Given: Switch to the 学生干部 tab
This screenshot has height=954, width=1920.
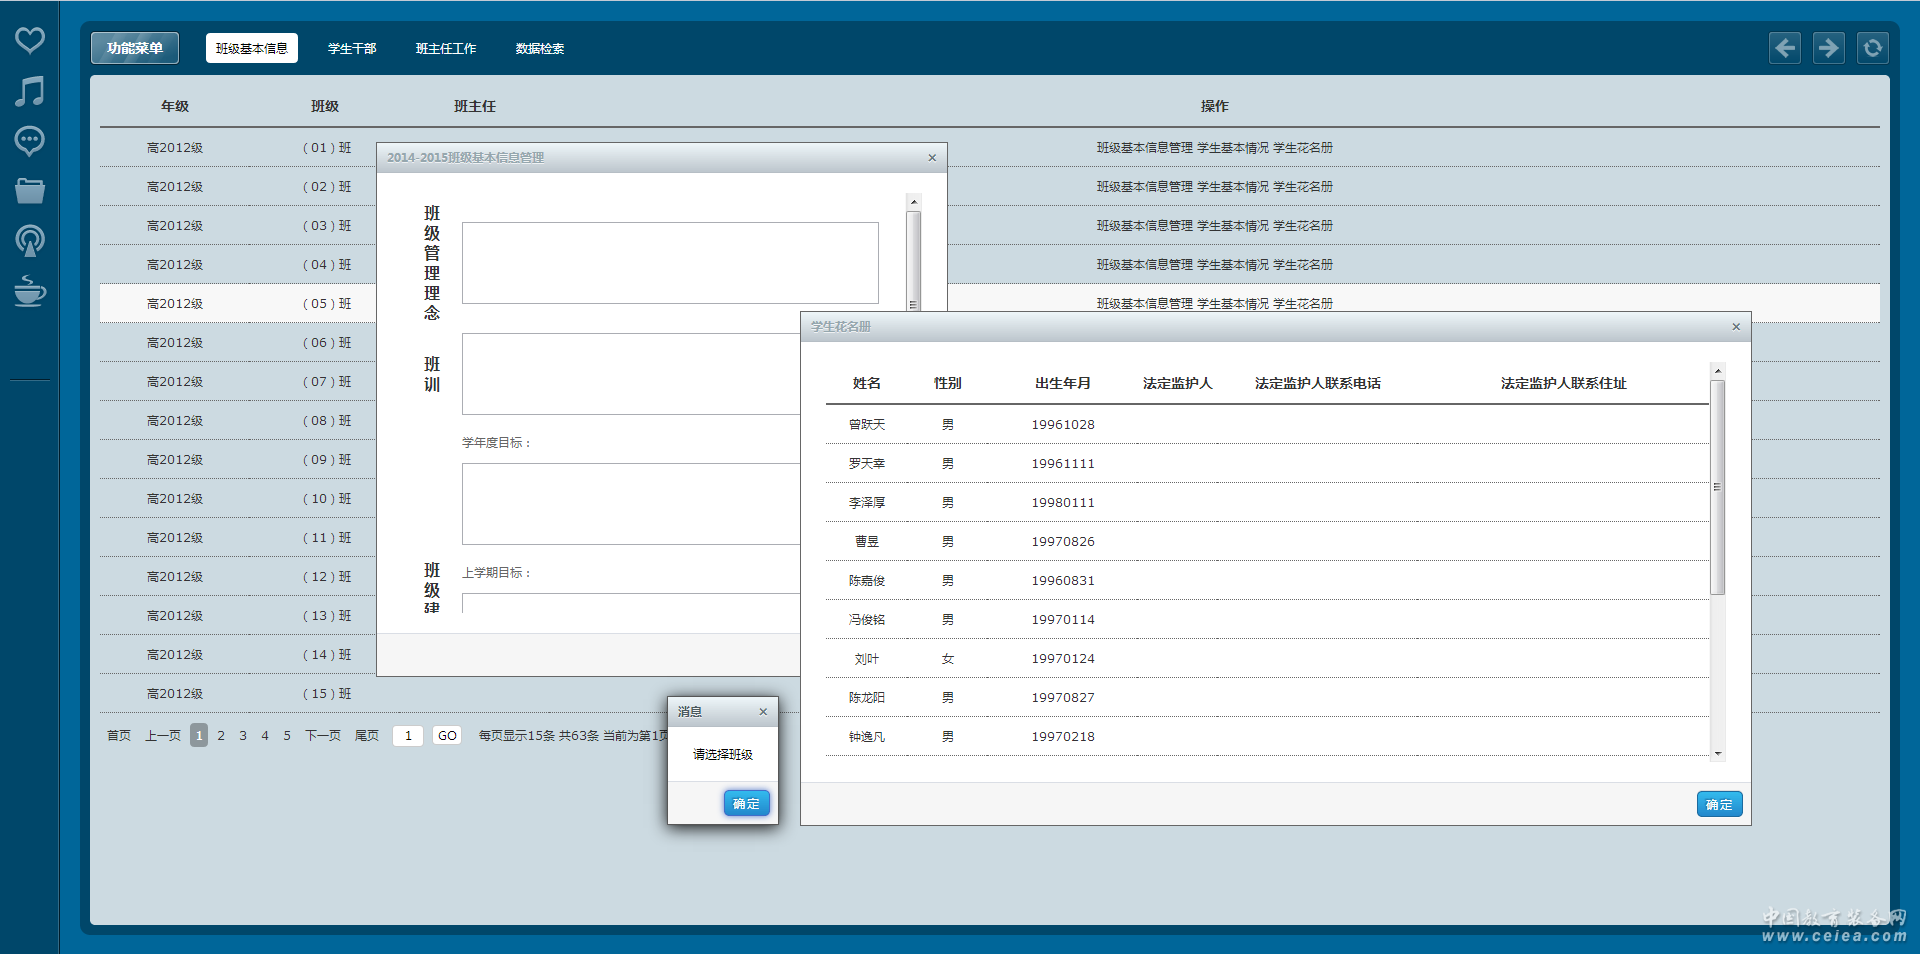Looking at the screenshot, I should click(x=352, y=49).
